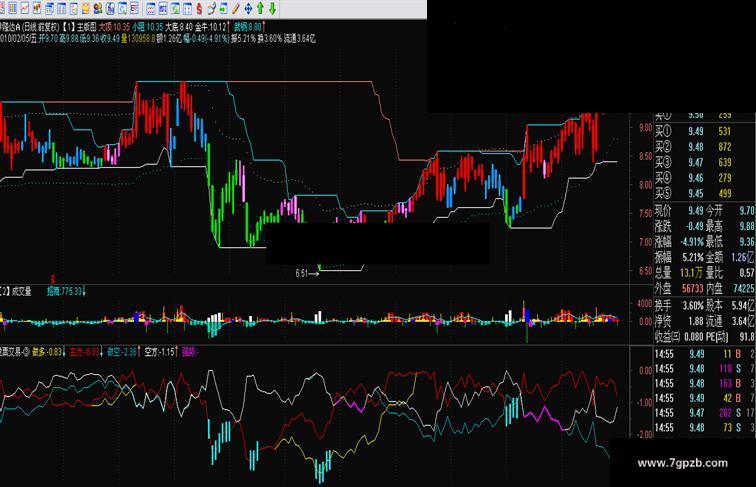The image size is (756, 487).
Task: Click the 外盘 56733 value
Action: pos(692,288)
